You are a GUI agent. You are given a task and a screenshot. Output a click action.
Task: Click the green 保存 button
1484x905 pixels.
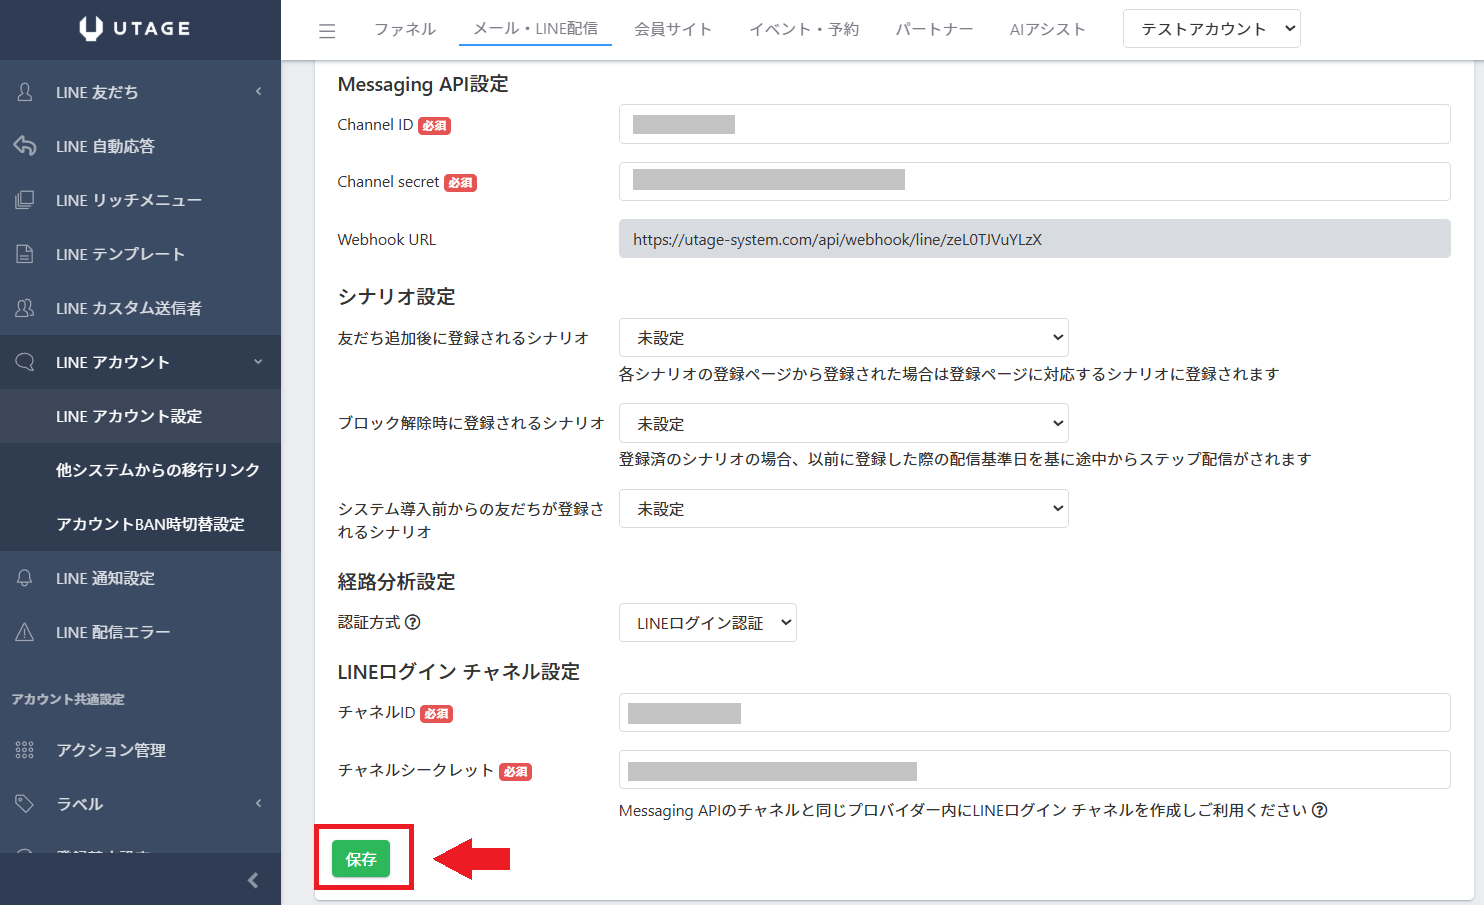(x=361, y=859)
